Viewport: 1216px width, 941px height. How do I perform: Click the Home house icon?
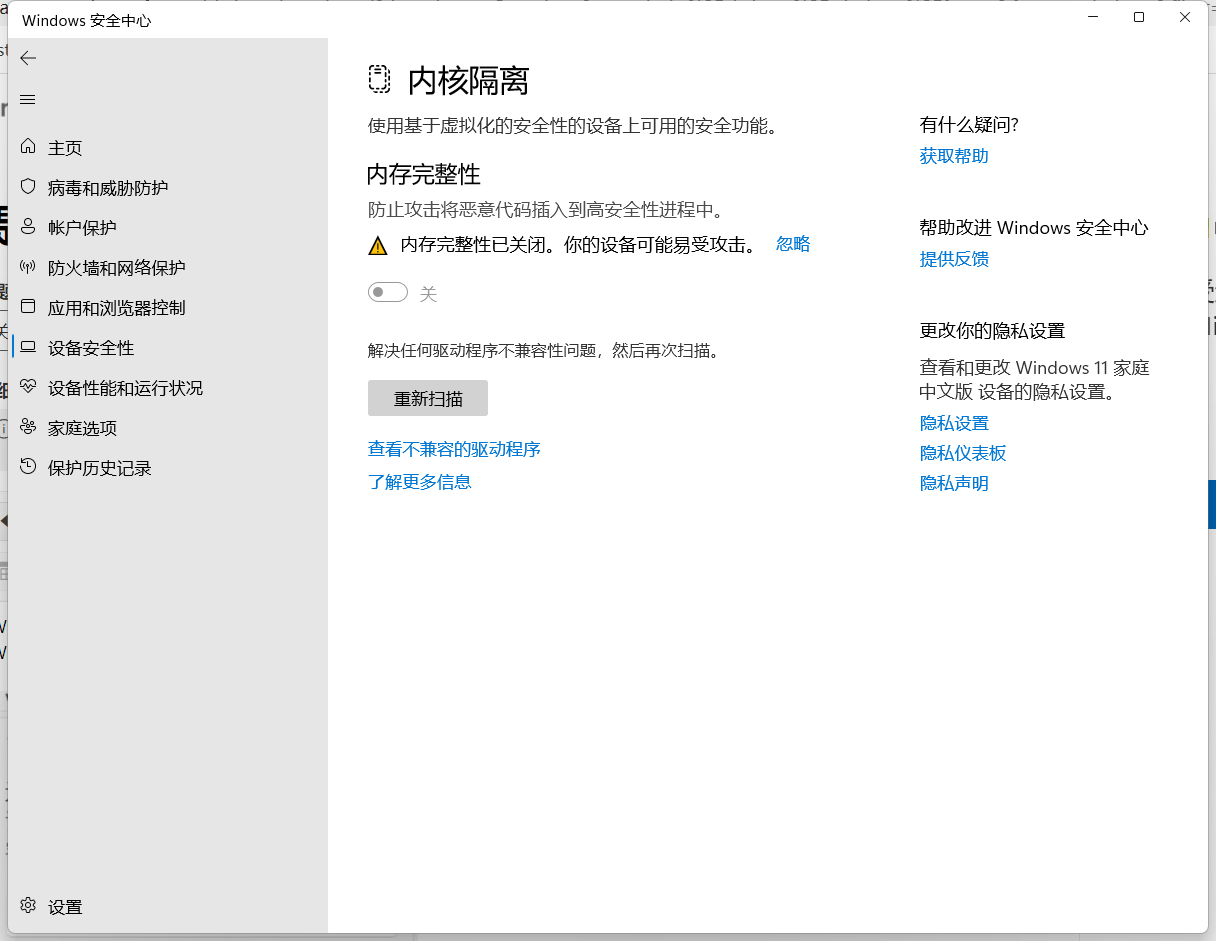[28, 147]
